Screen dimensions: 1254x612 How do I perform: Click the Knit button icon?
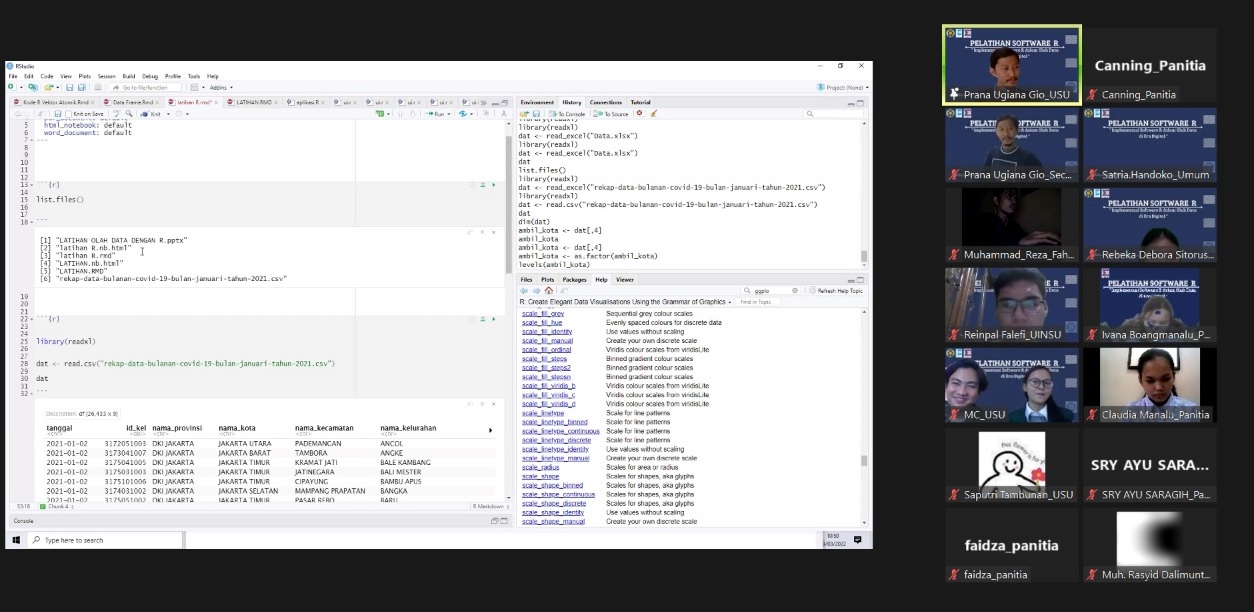[144, 114]
